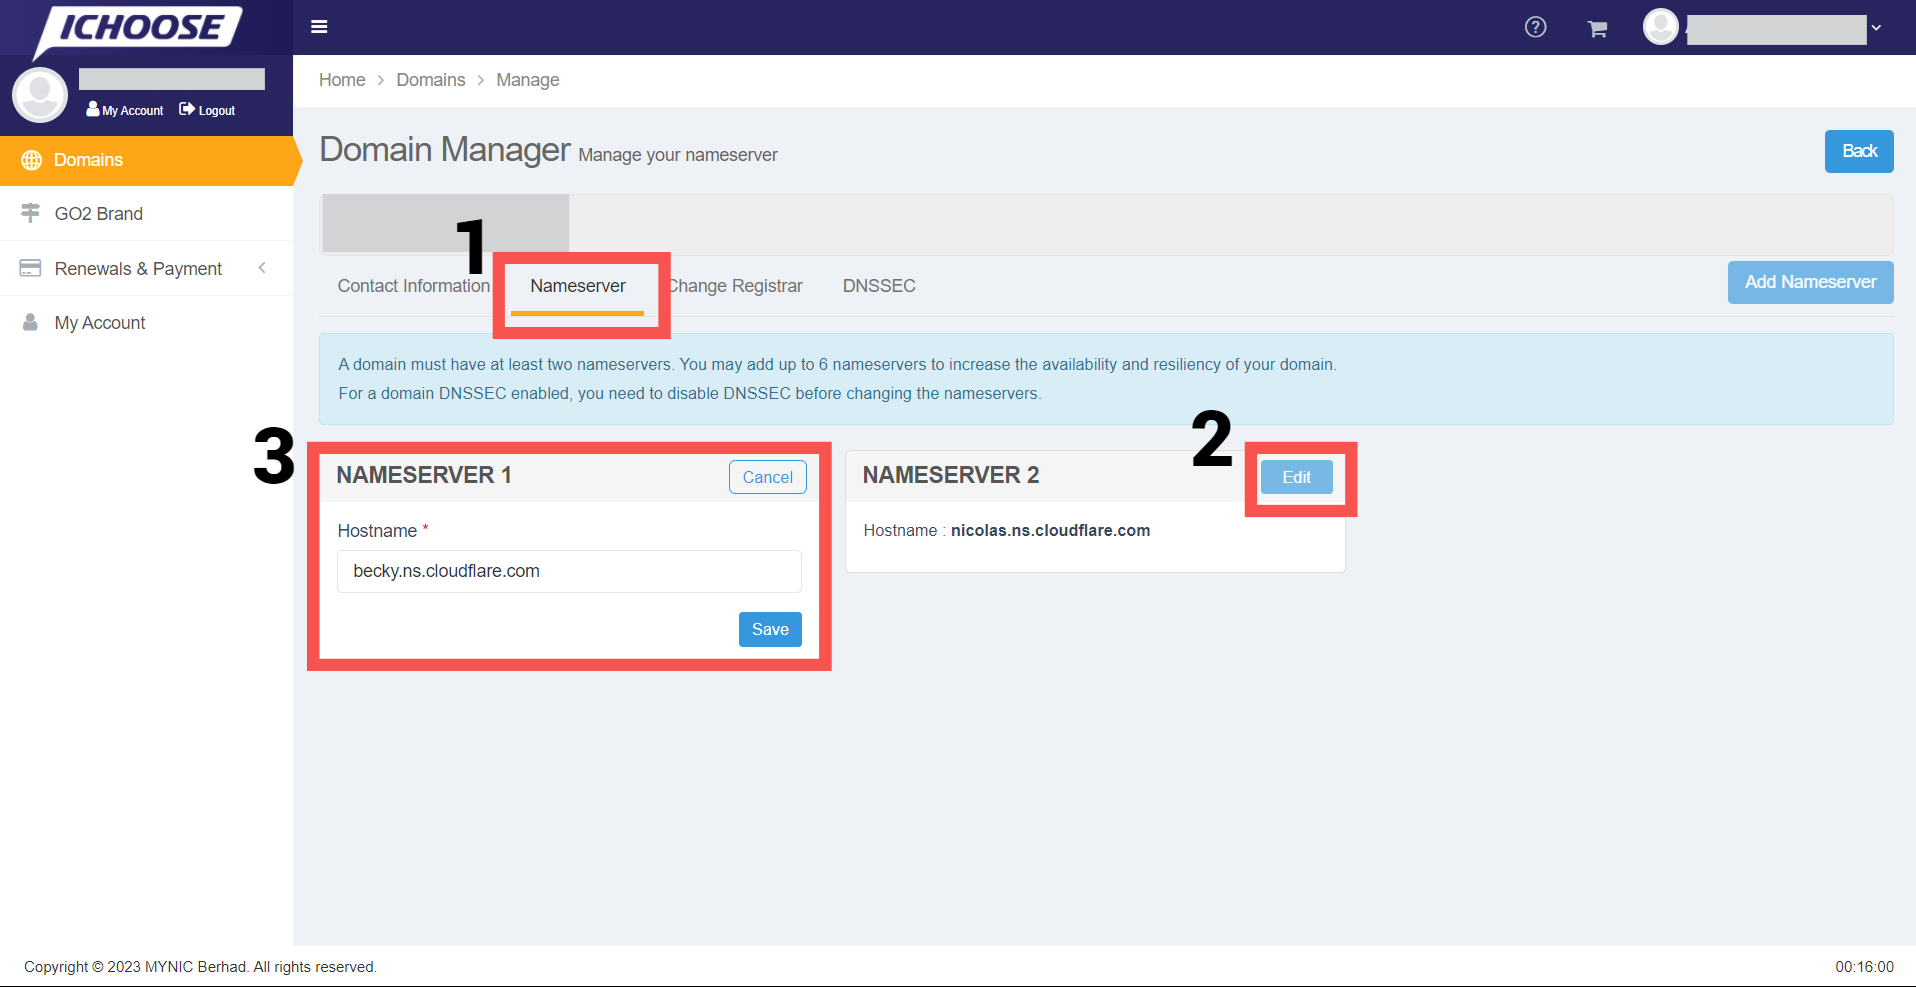Click Edit on Nameserver 2
Image resolution: width=1916 pixels, height=987 pixels.
coord(1296,477)
